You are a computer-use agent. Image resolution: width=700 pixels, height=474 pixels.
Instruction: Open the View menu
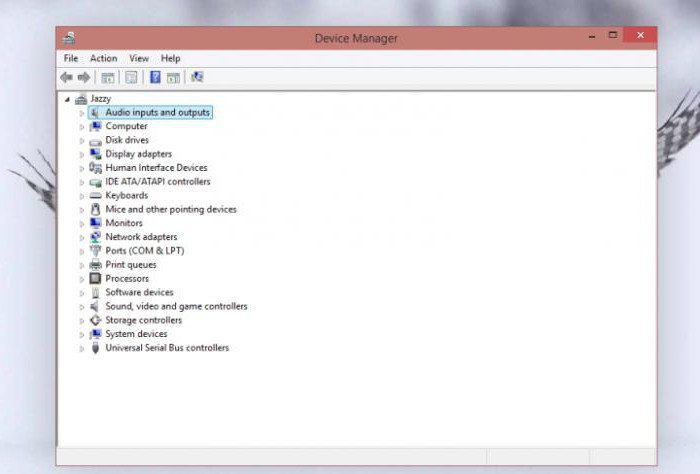139,59
